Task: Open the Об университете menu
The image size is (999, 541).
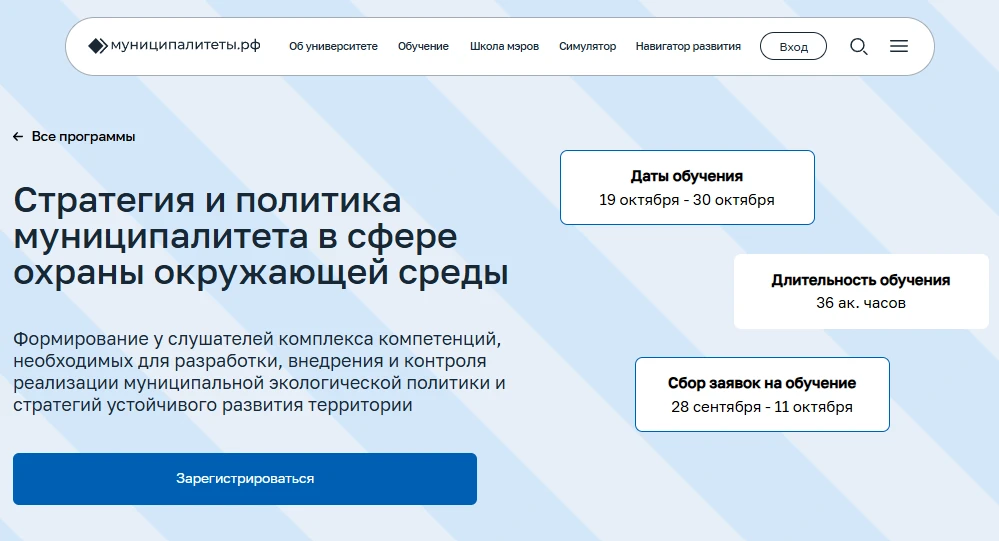Action: (x=333, y=47)
